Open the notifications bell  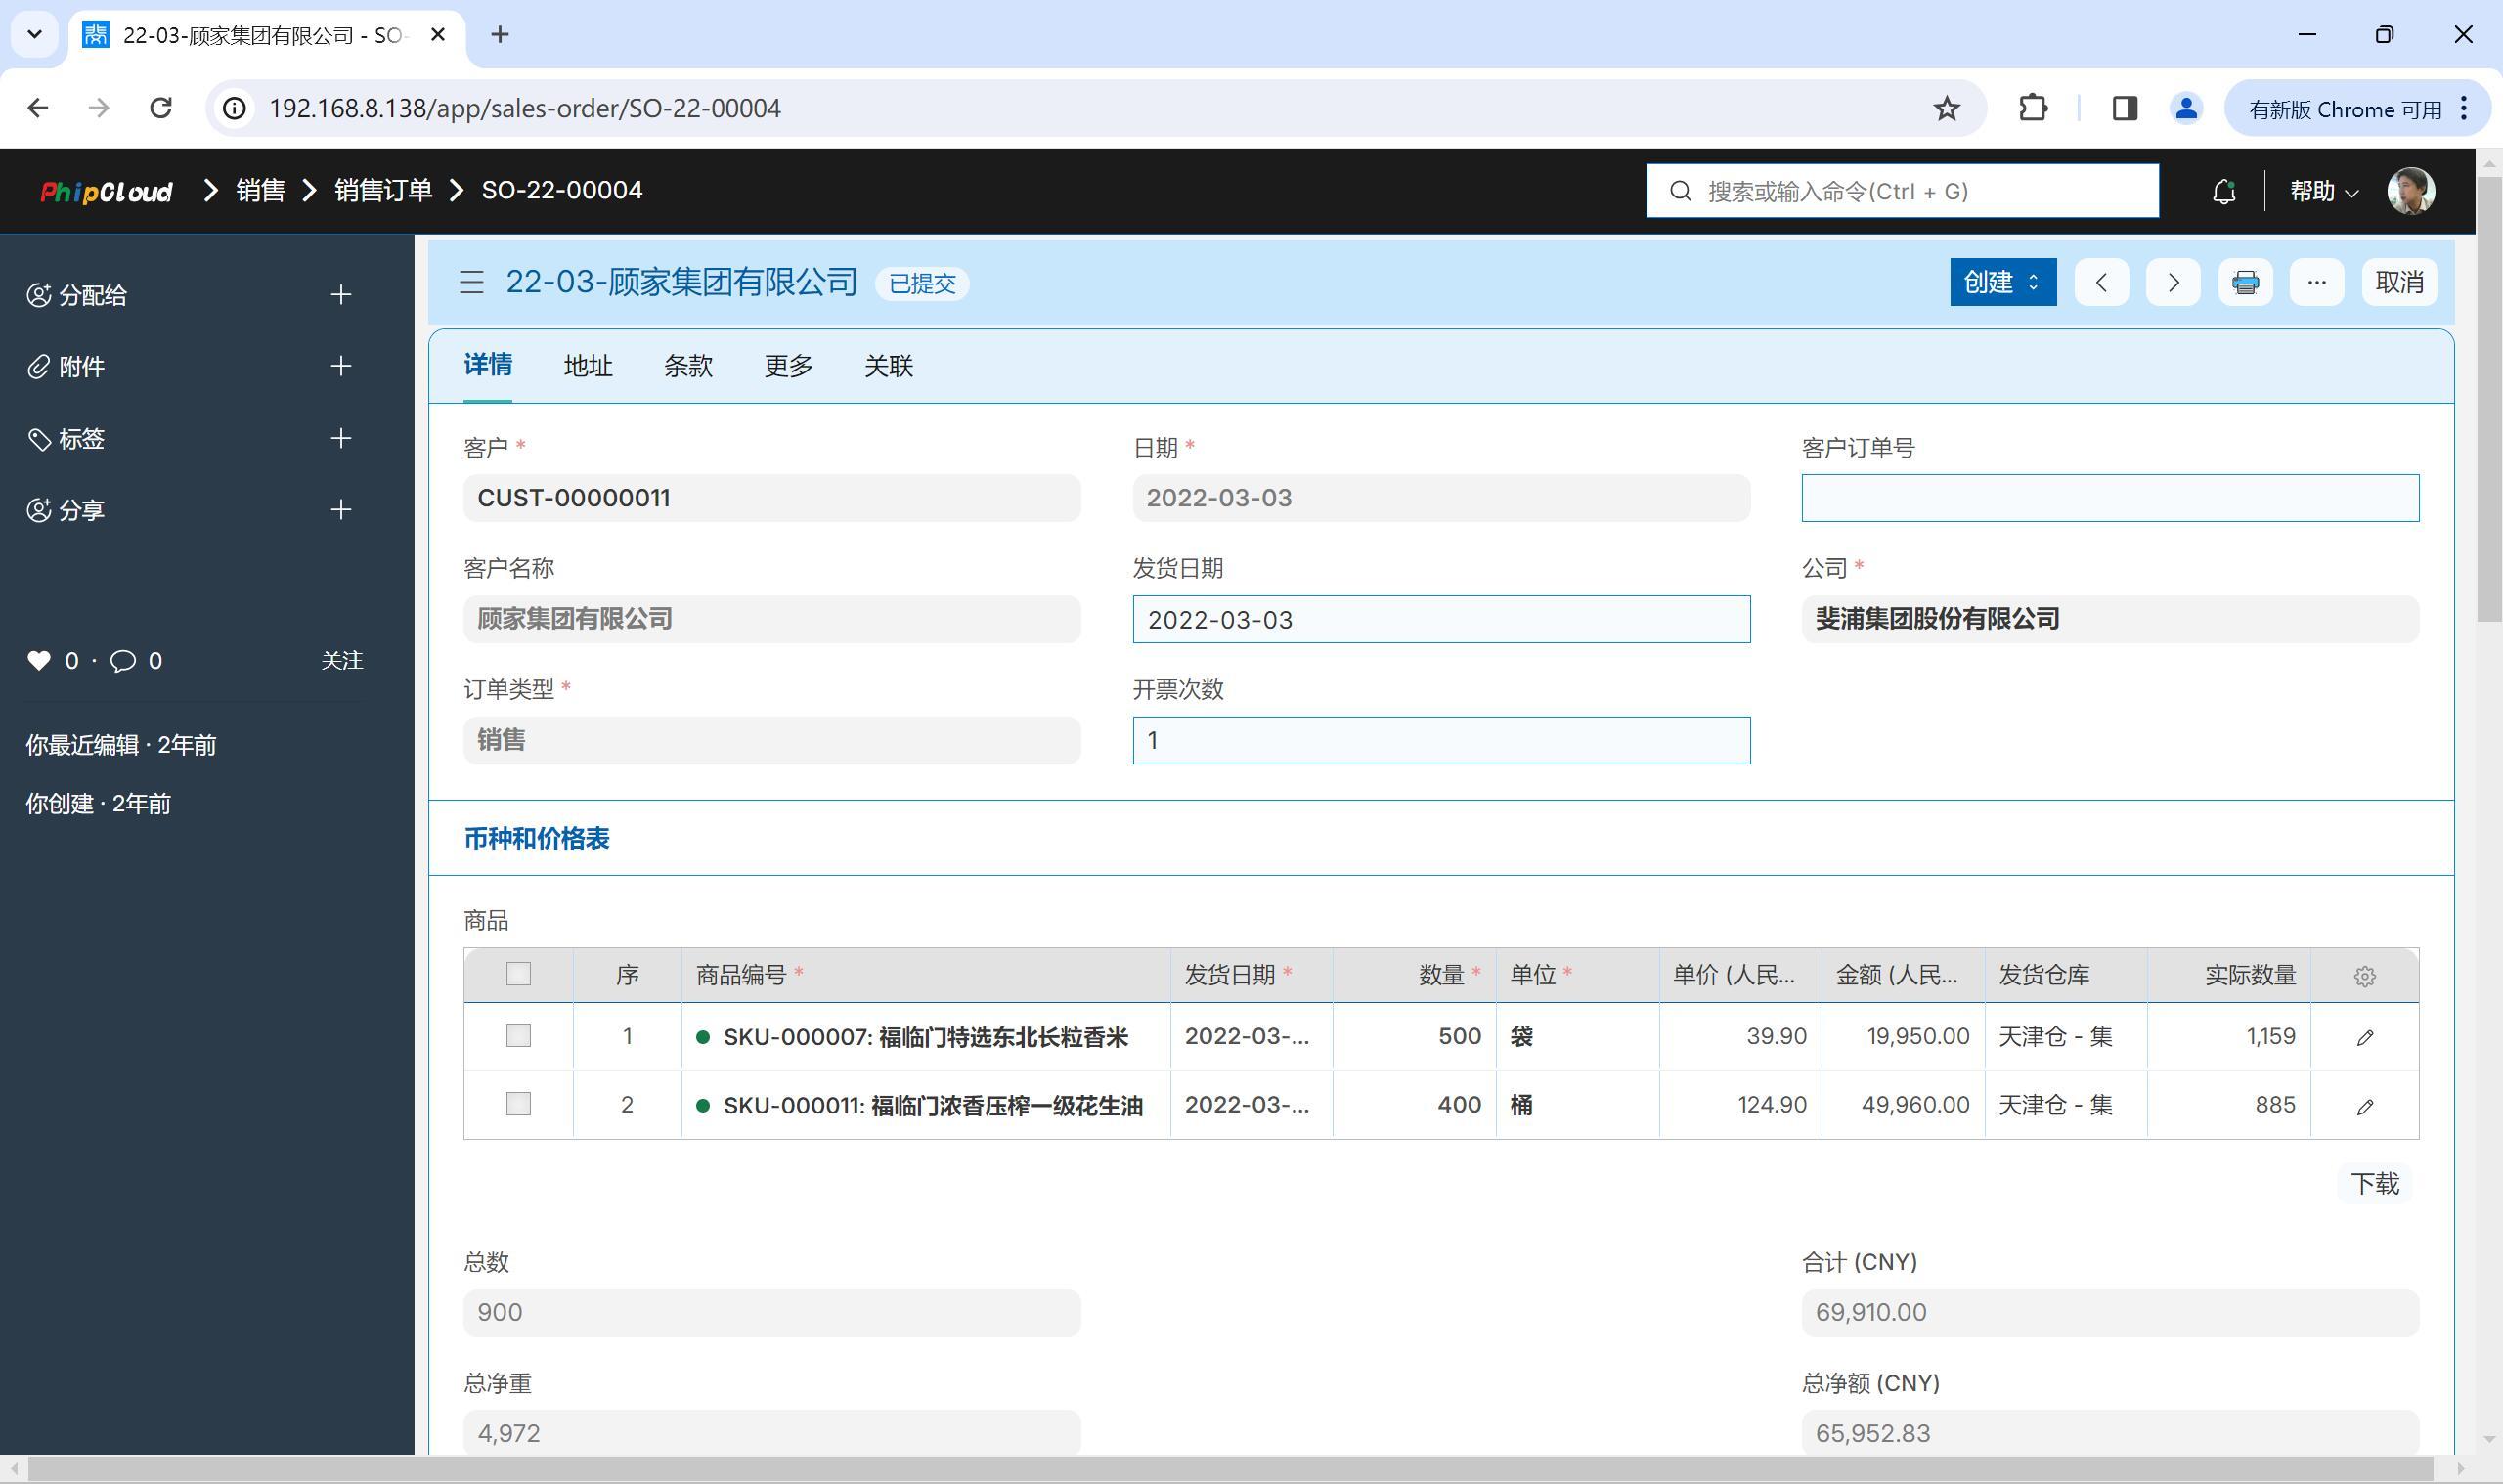coord(2223,191)
